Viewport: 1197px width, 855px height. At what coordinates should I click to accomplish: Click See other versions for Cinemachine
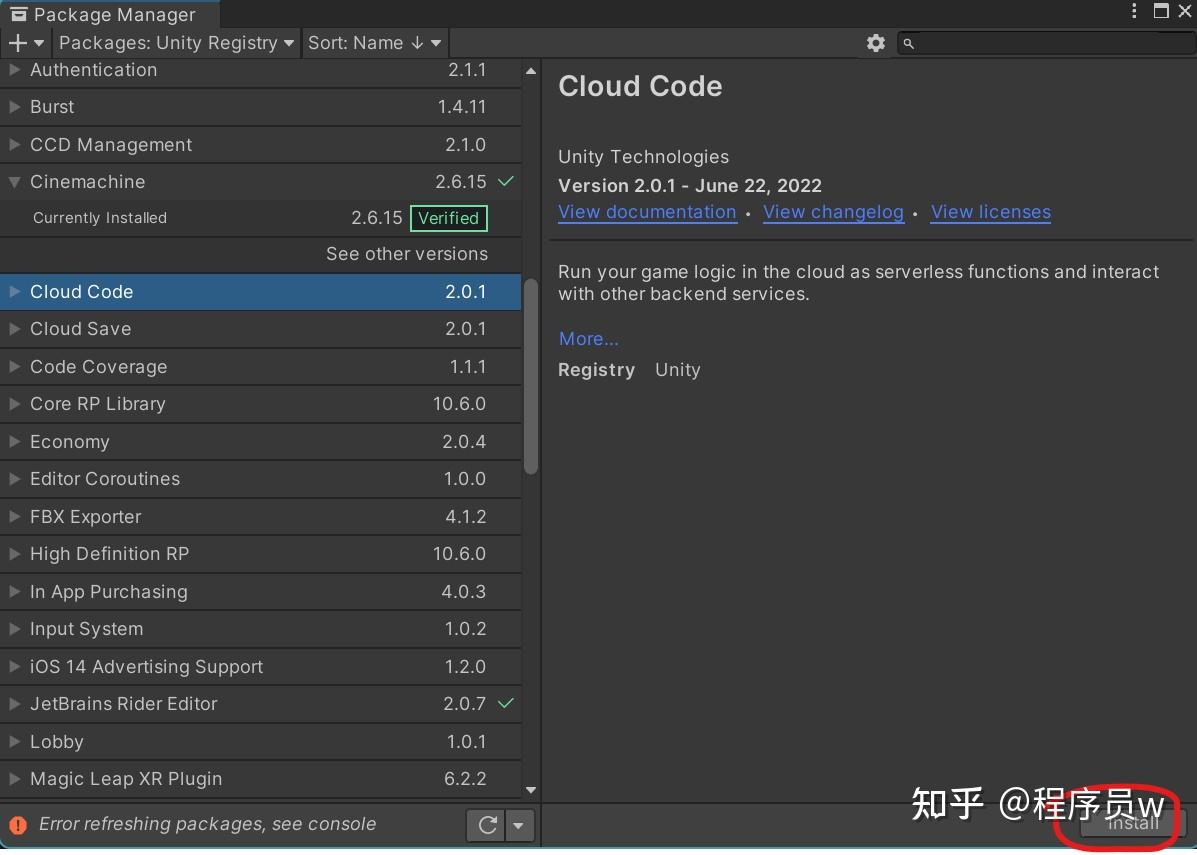click(x=407, y=254)
